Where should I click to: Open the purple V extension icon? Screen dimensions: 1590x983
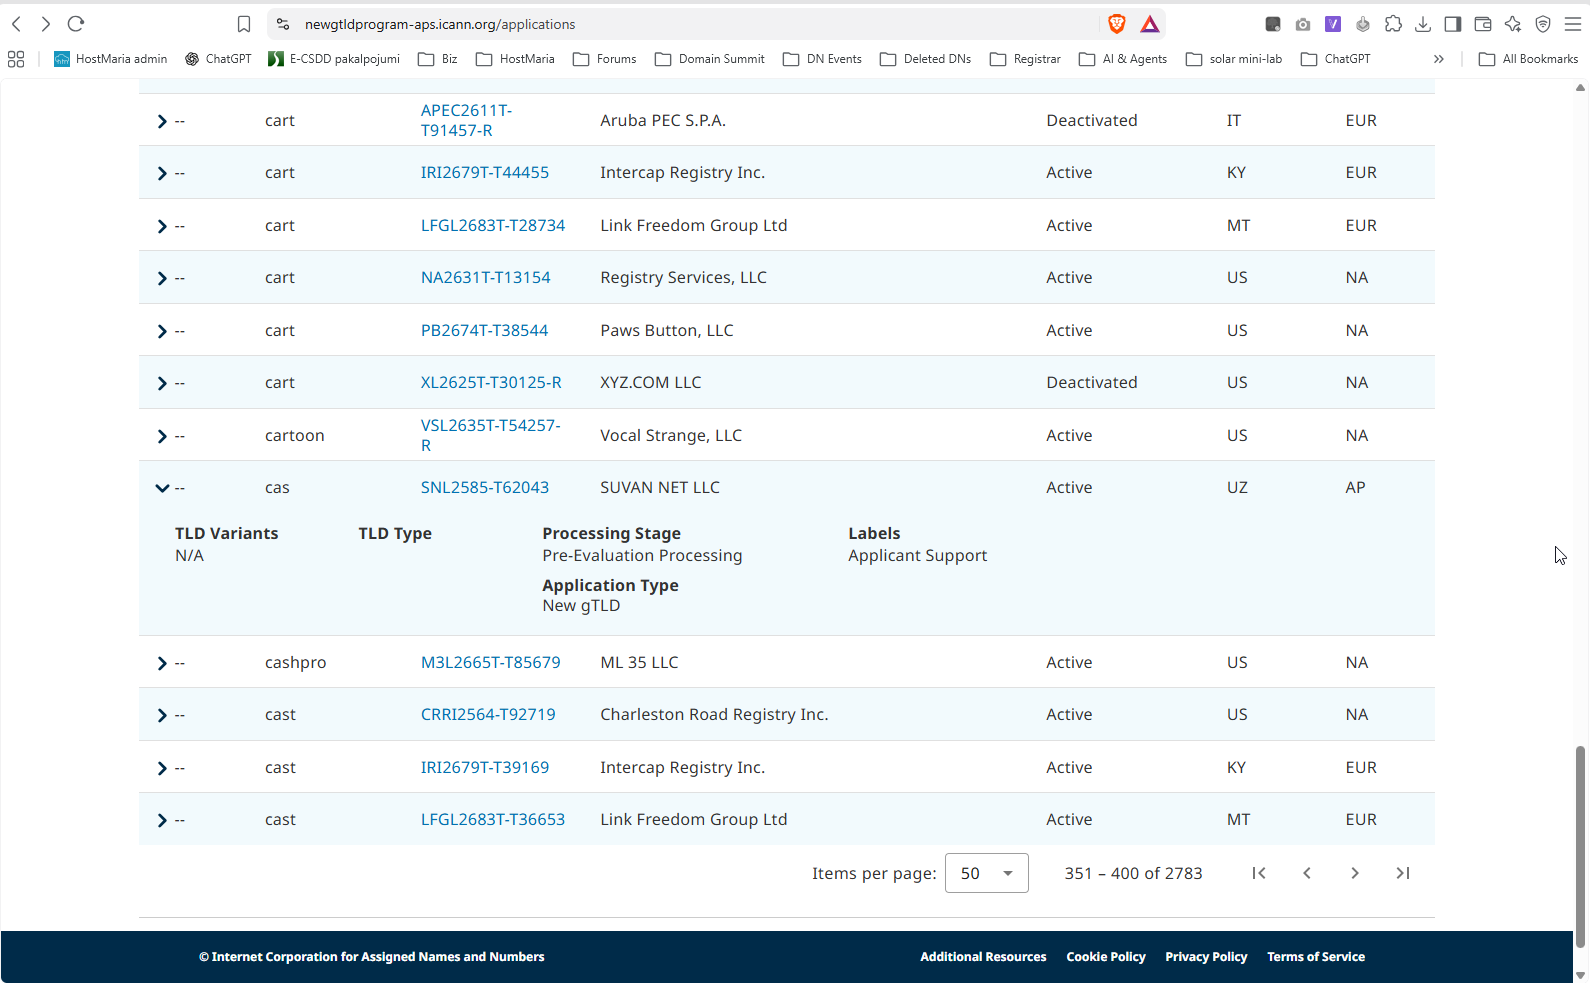1333,24
